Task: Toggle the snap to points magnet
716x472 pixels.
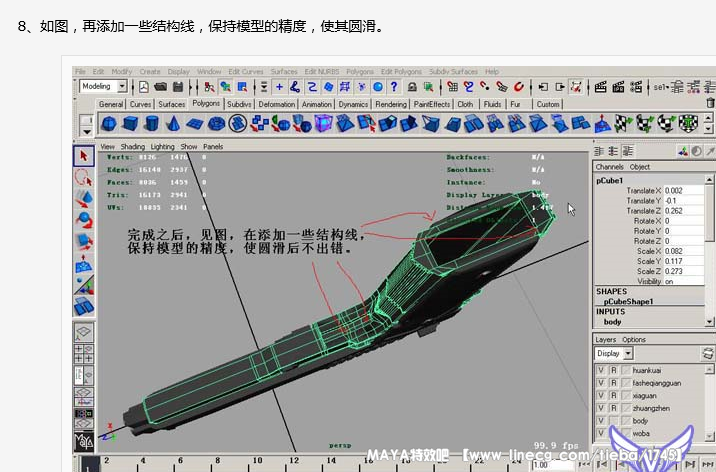Action: (485, 87)
